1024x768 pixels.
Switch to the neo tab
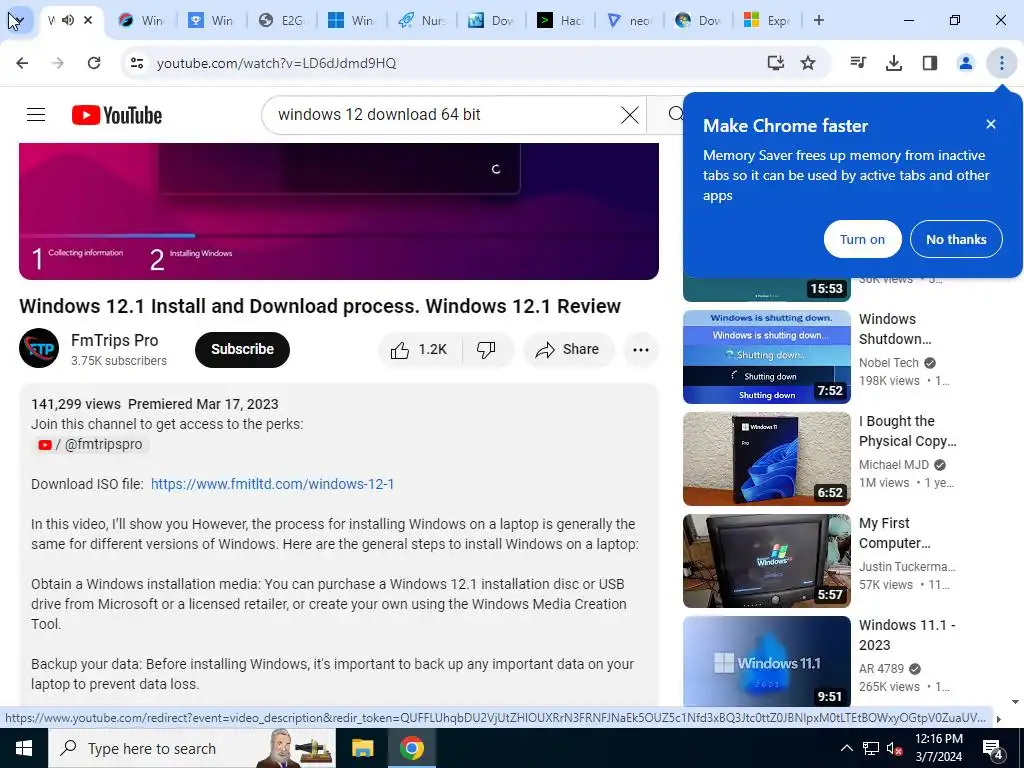pyautogui.click(x=630, y=20)
